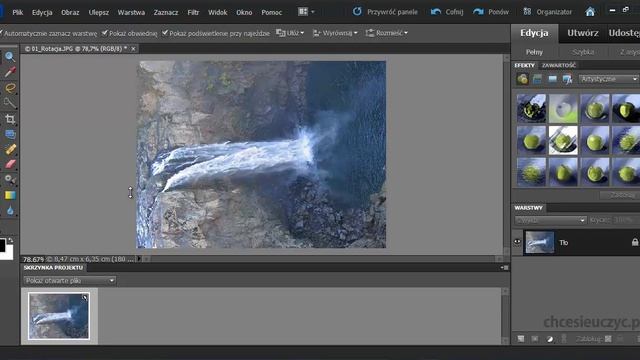Click the All effects fx icon
The width and height of the screenshot is (640, 360).
[567, 79]
